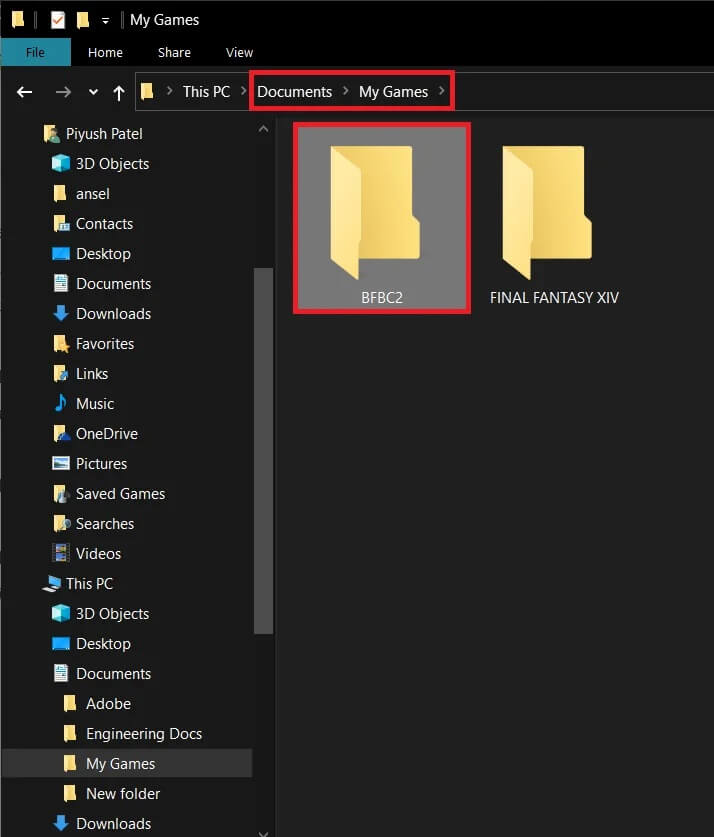The width and height of the screenshot is (714, 837).
Task: Click the Properties quick access checkmark icon
Action: click(x=58, y=20)
